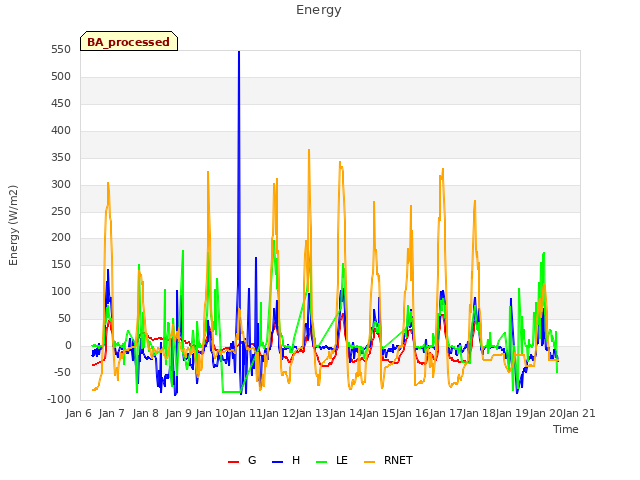This screenshot has width=640, height=480.
Task: Click the 400 y-axis tick label
Action: [x=61, y=131]
